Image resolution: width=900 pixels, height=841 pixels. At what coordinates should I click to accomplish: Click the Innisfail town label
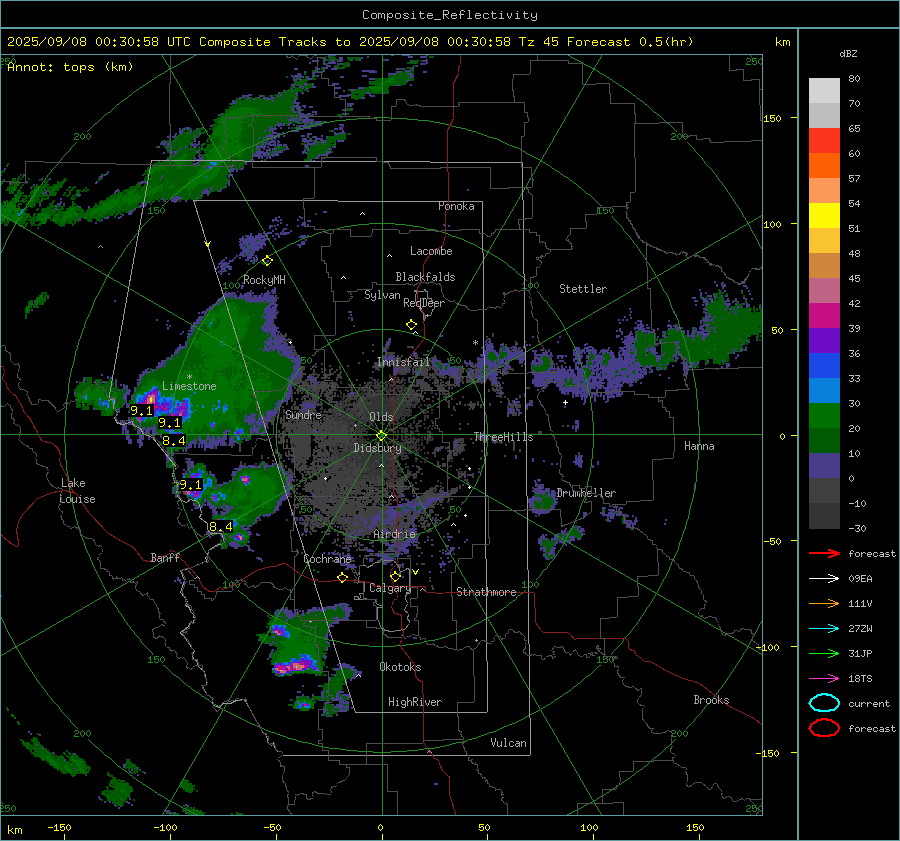pos(403,362)
